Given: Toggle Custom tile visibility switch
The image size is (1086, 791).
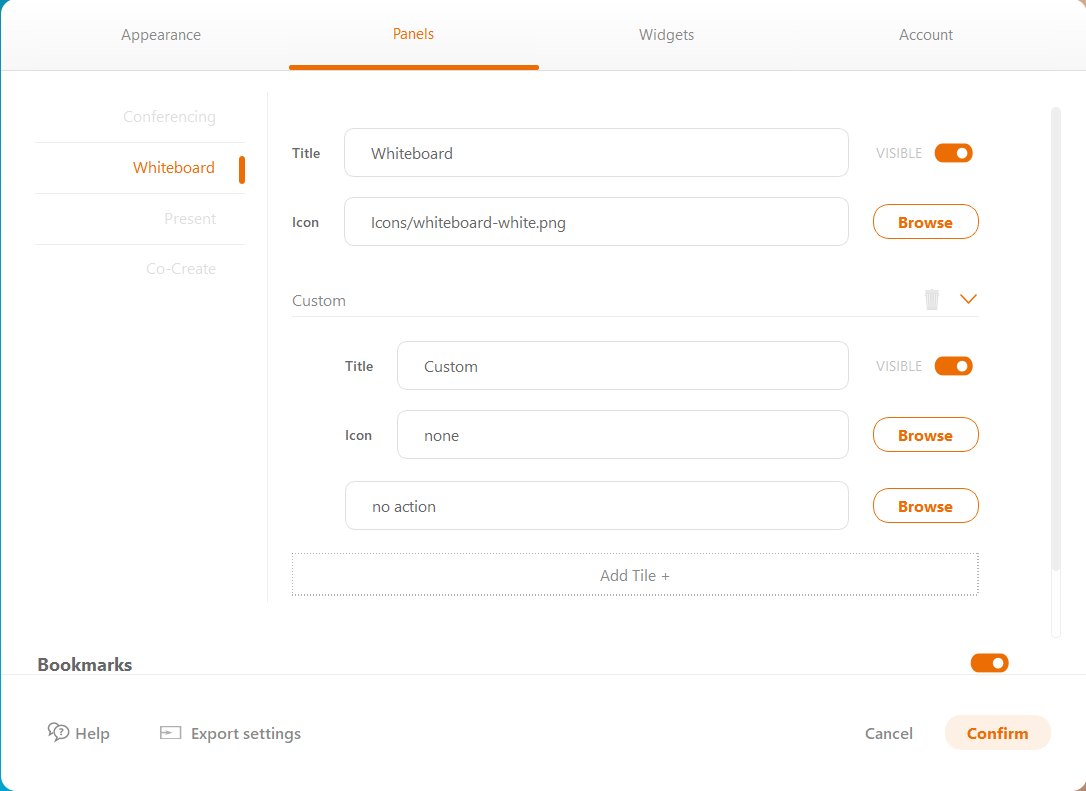Looking at the screenshot, I should pyautogui.click(x=953, y=366).
